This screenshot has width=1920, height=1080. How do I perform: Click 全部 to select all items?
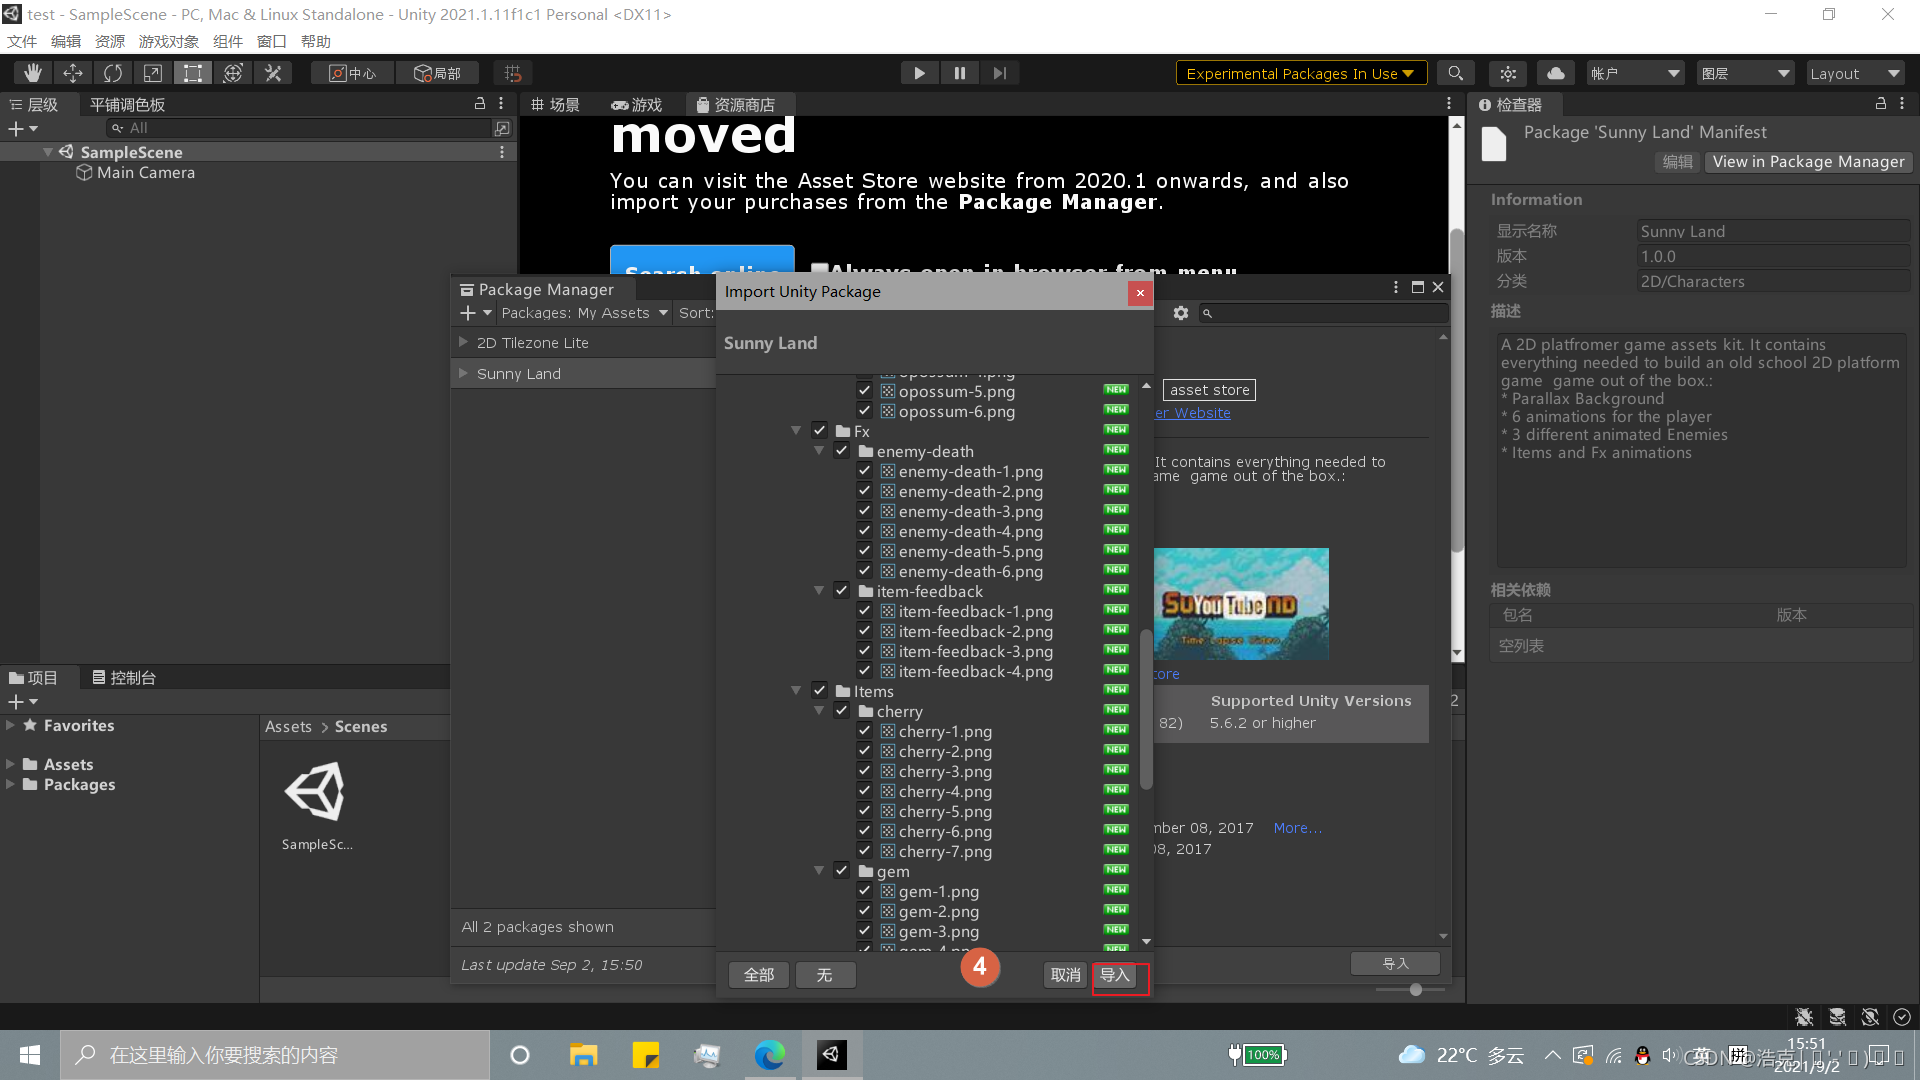click(x=759, y=975)
